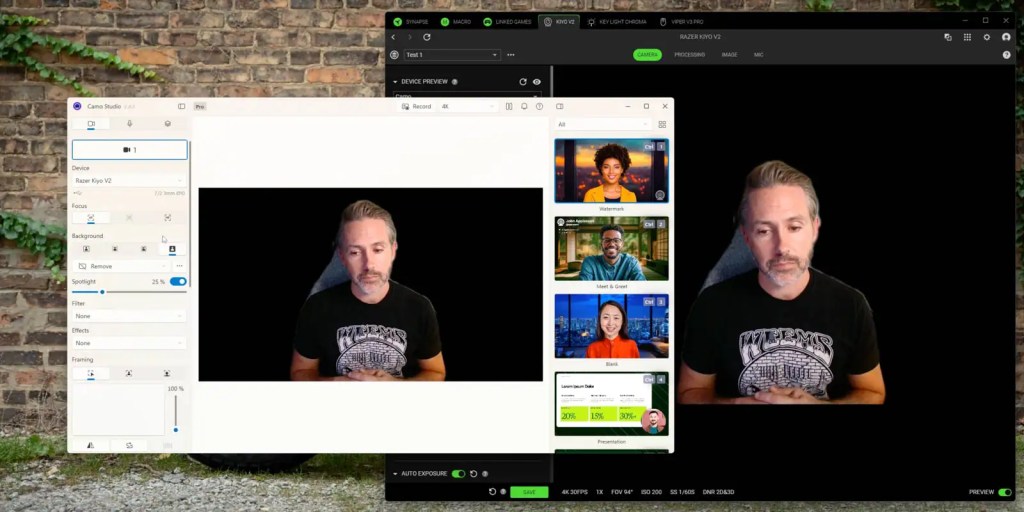Open the Razer Kiyo V2 device dropdown
This screenshot has height=512, width=1024.
(x=128, y=181)
